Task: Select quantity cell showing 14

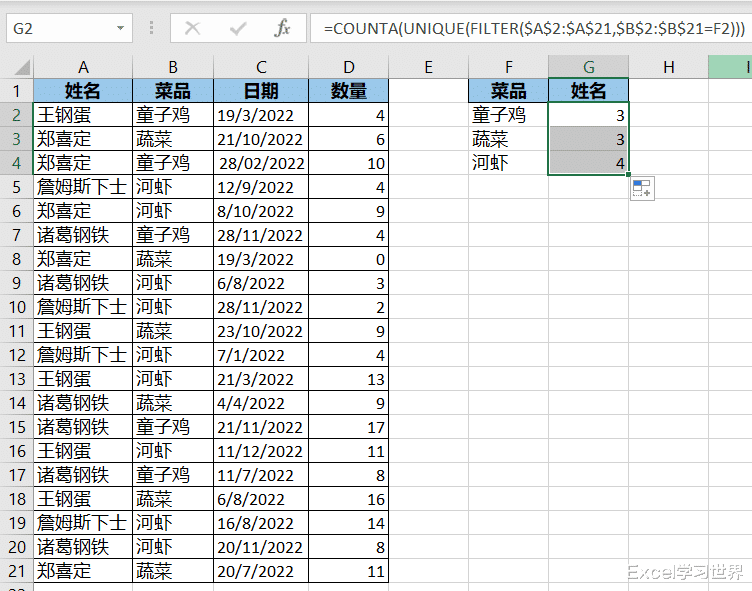Action: coord(348,522)
